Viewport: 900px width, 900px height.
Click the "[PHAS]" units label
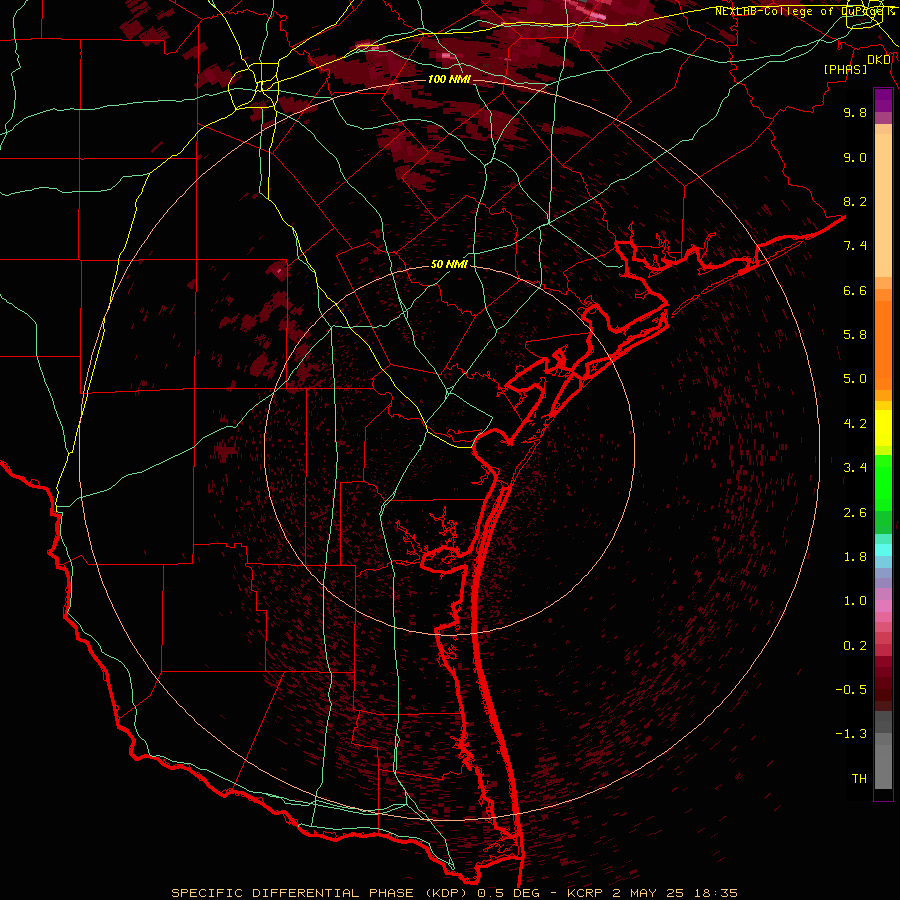[845, 70]
